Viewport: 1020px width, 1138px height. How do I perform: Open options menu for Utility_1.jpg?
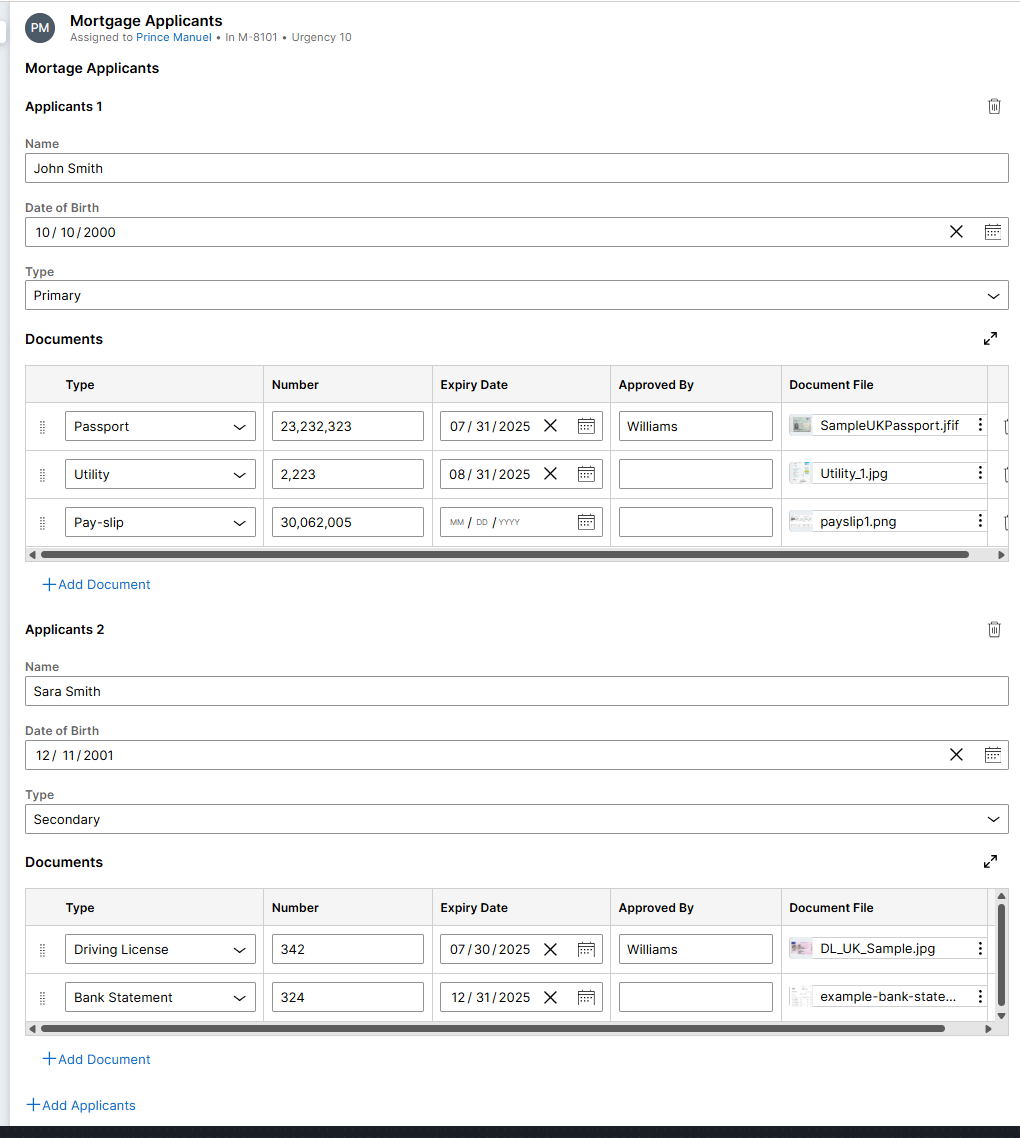point(978,473)
